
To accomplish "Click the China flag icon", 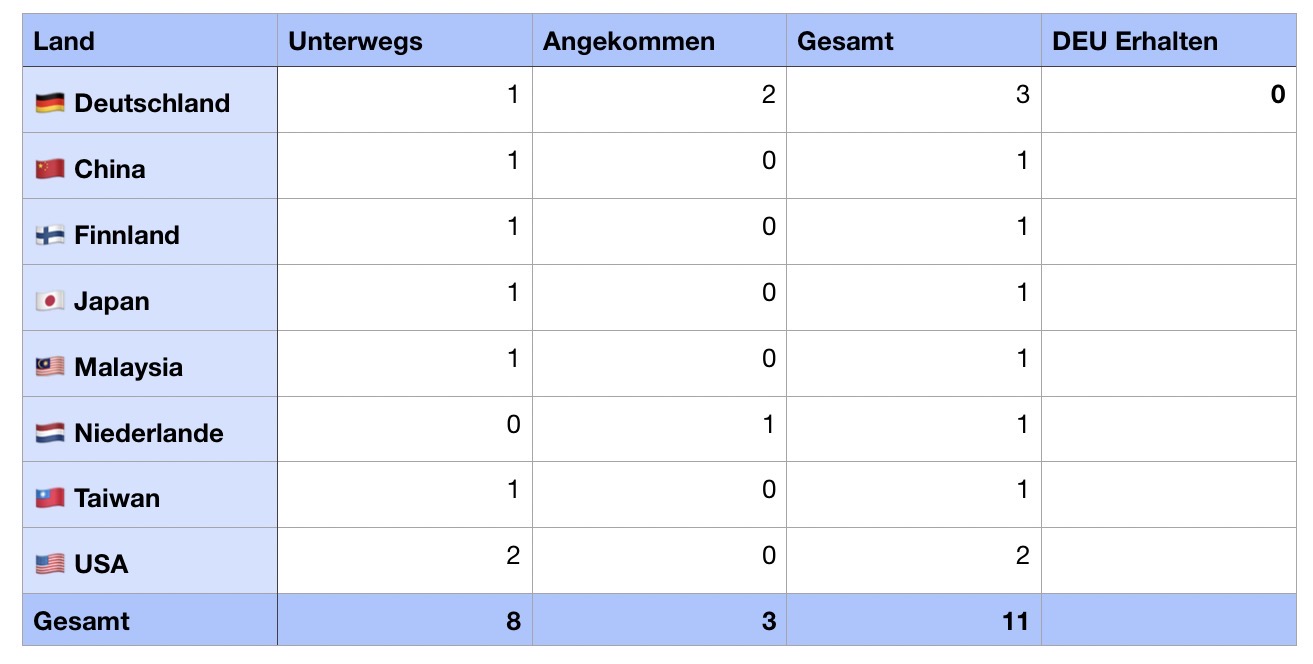I will coord(50,169).
